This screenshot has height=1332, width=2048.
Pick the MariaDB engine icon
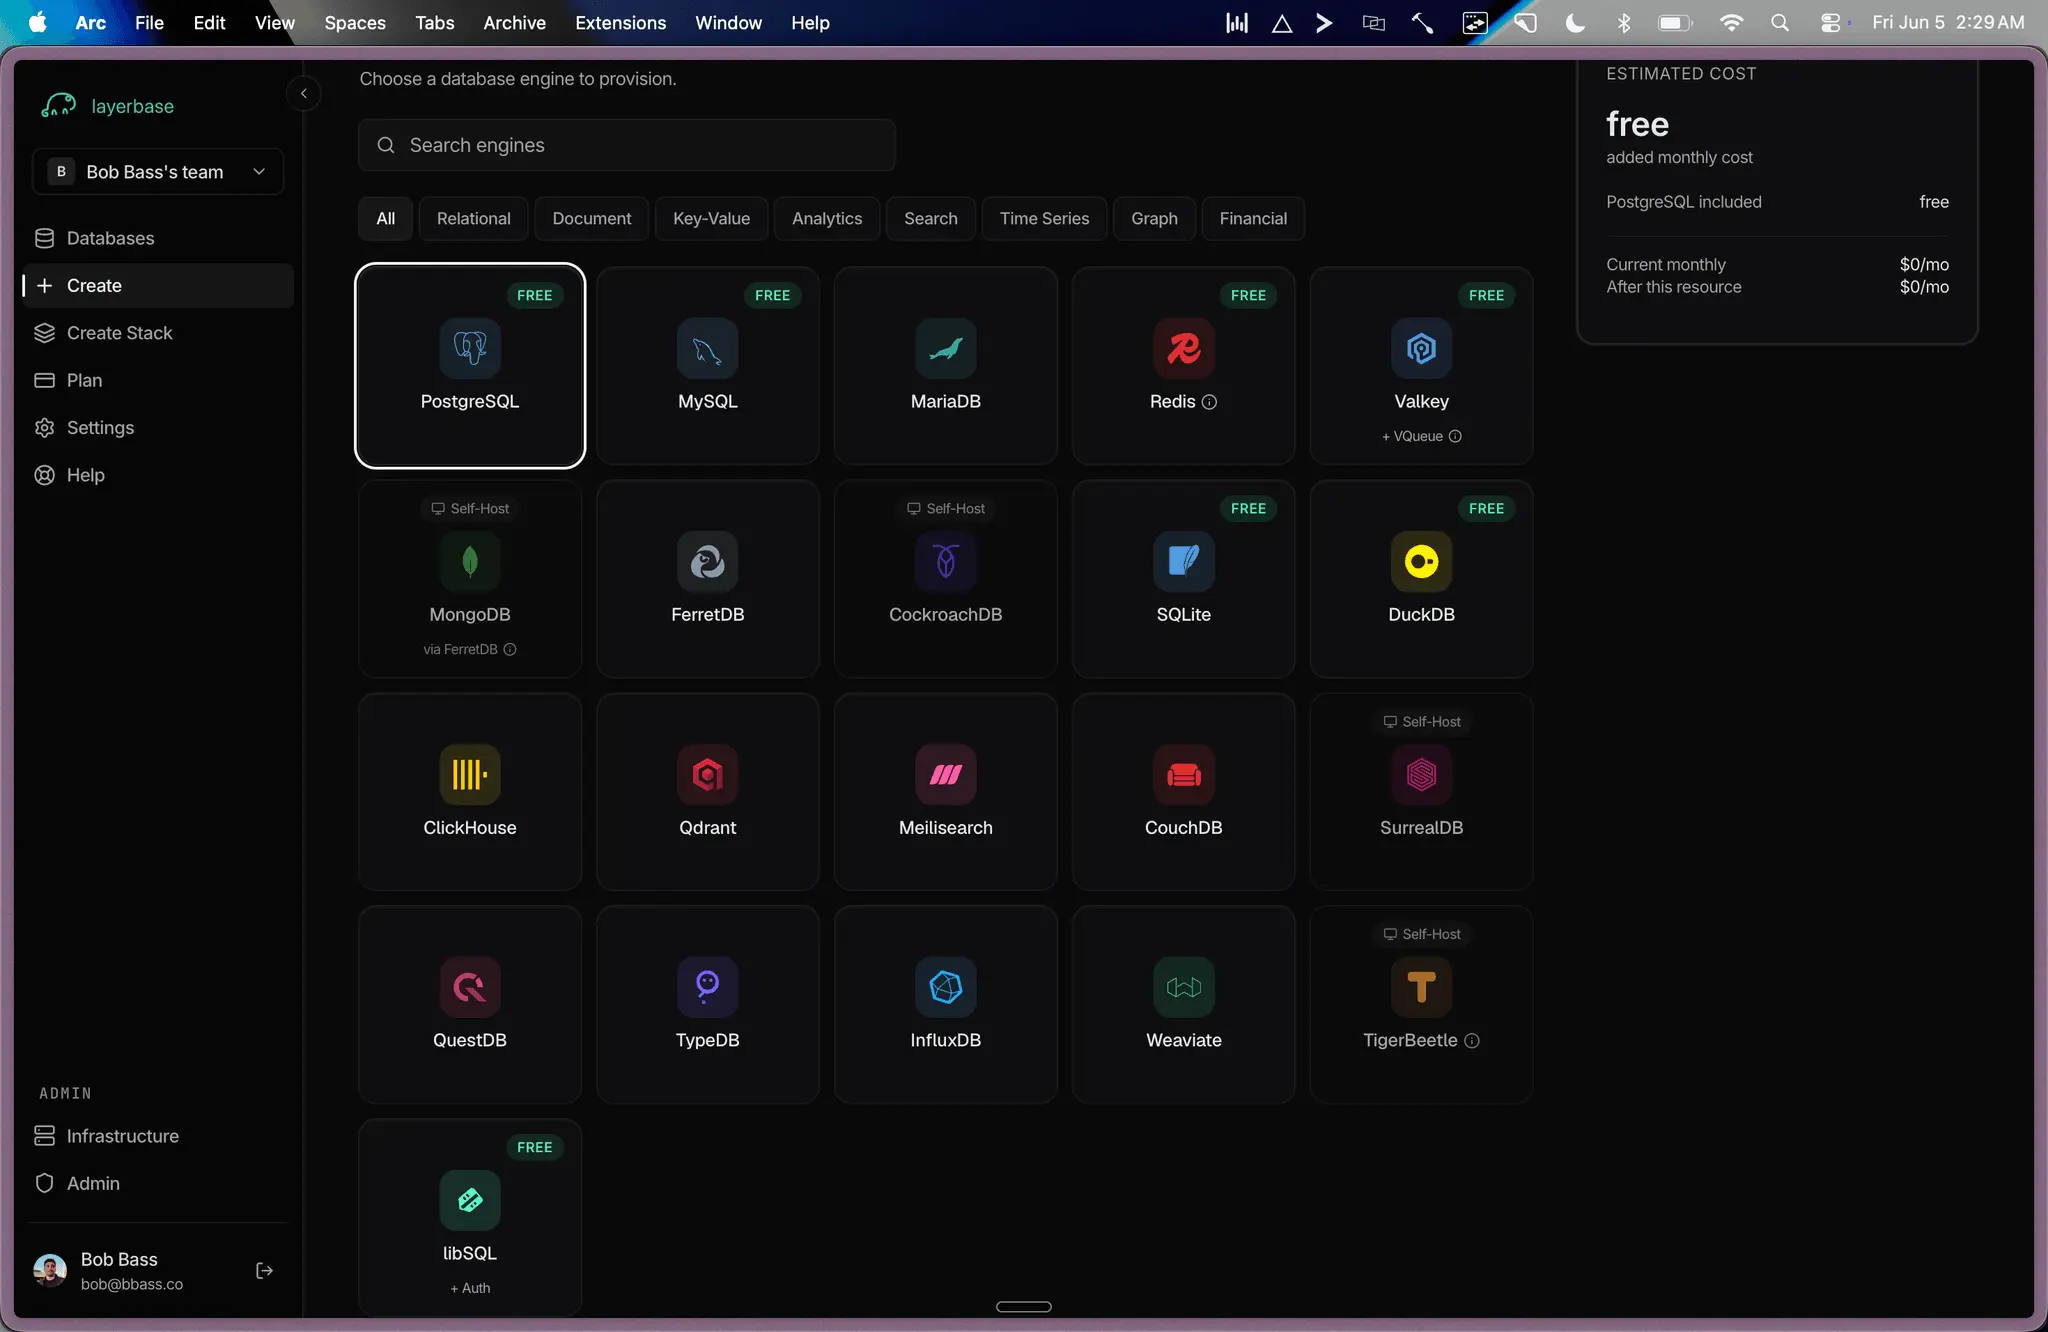coord(946,348)
